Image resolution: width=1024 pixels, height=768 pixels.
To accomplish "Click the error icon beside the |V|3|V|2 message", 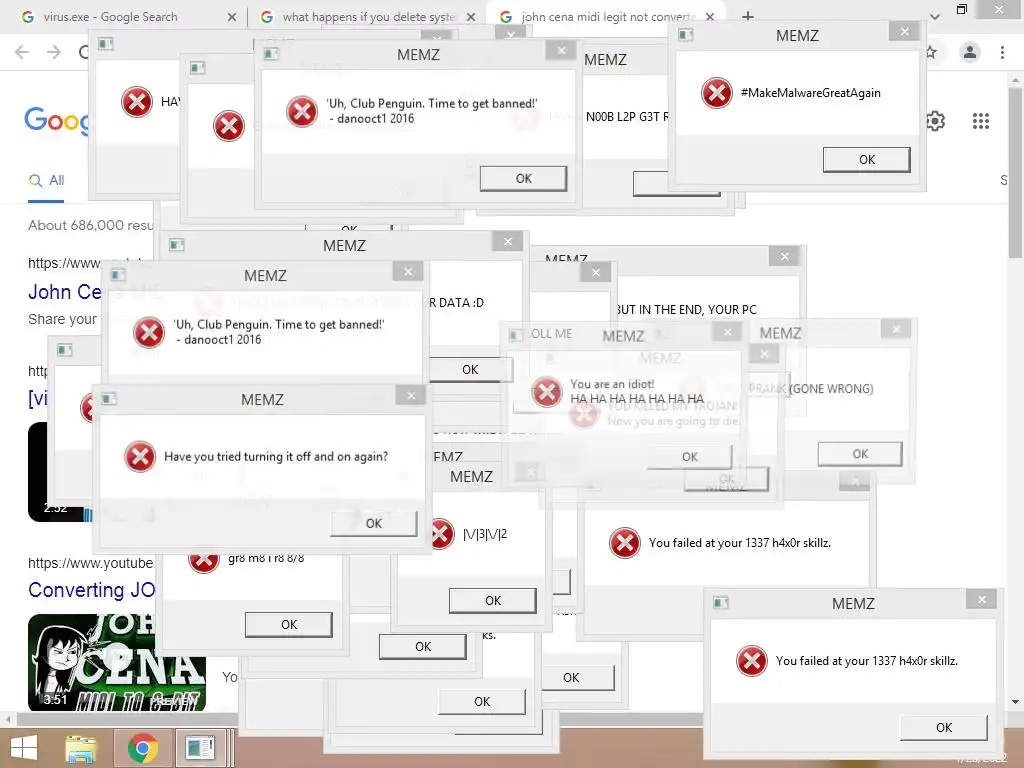I will [x=442, y=534].
